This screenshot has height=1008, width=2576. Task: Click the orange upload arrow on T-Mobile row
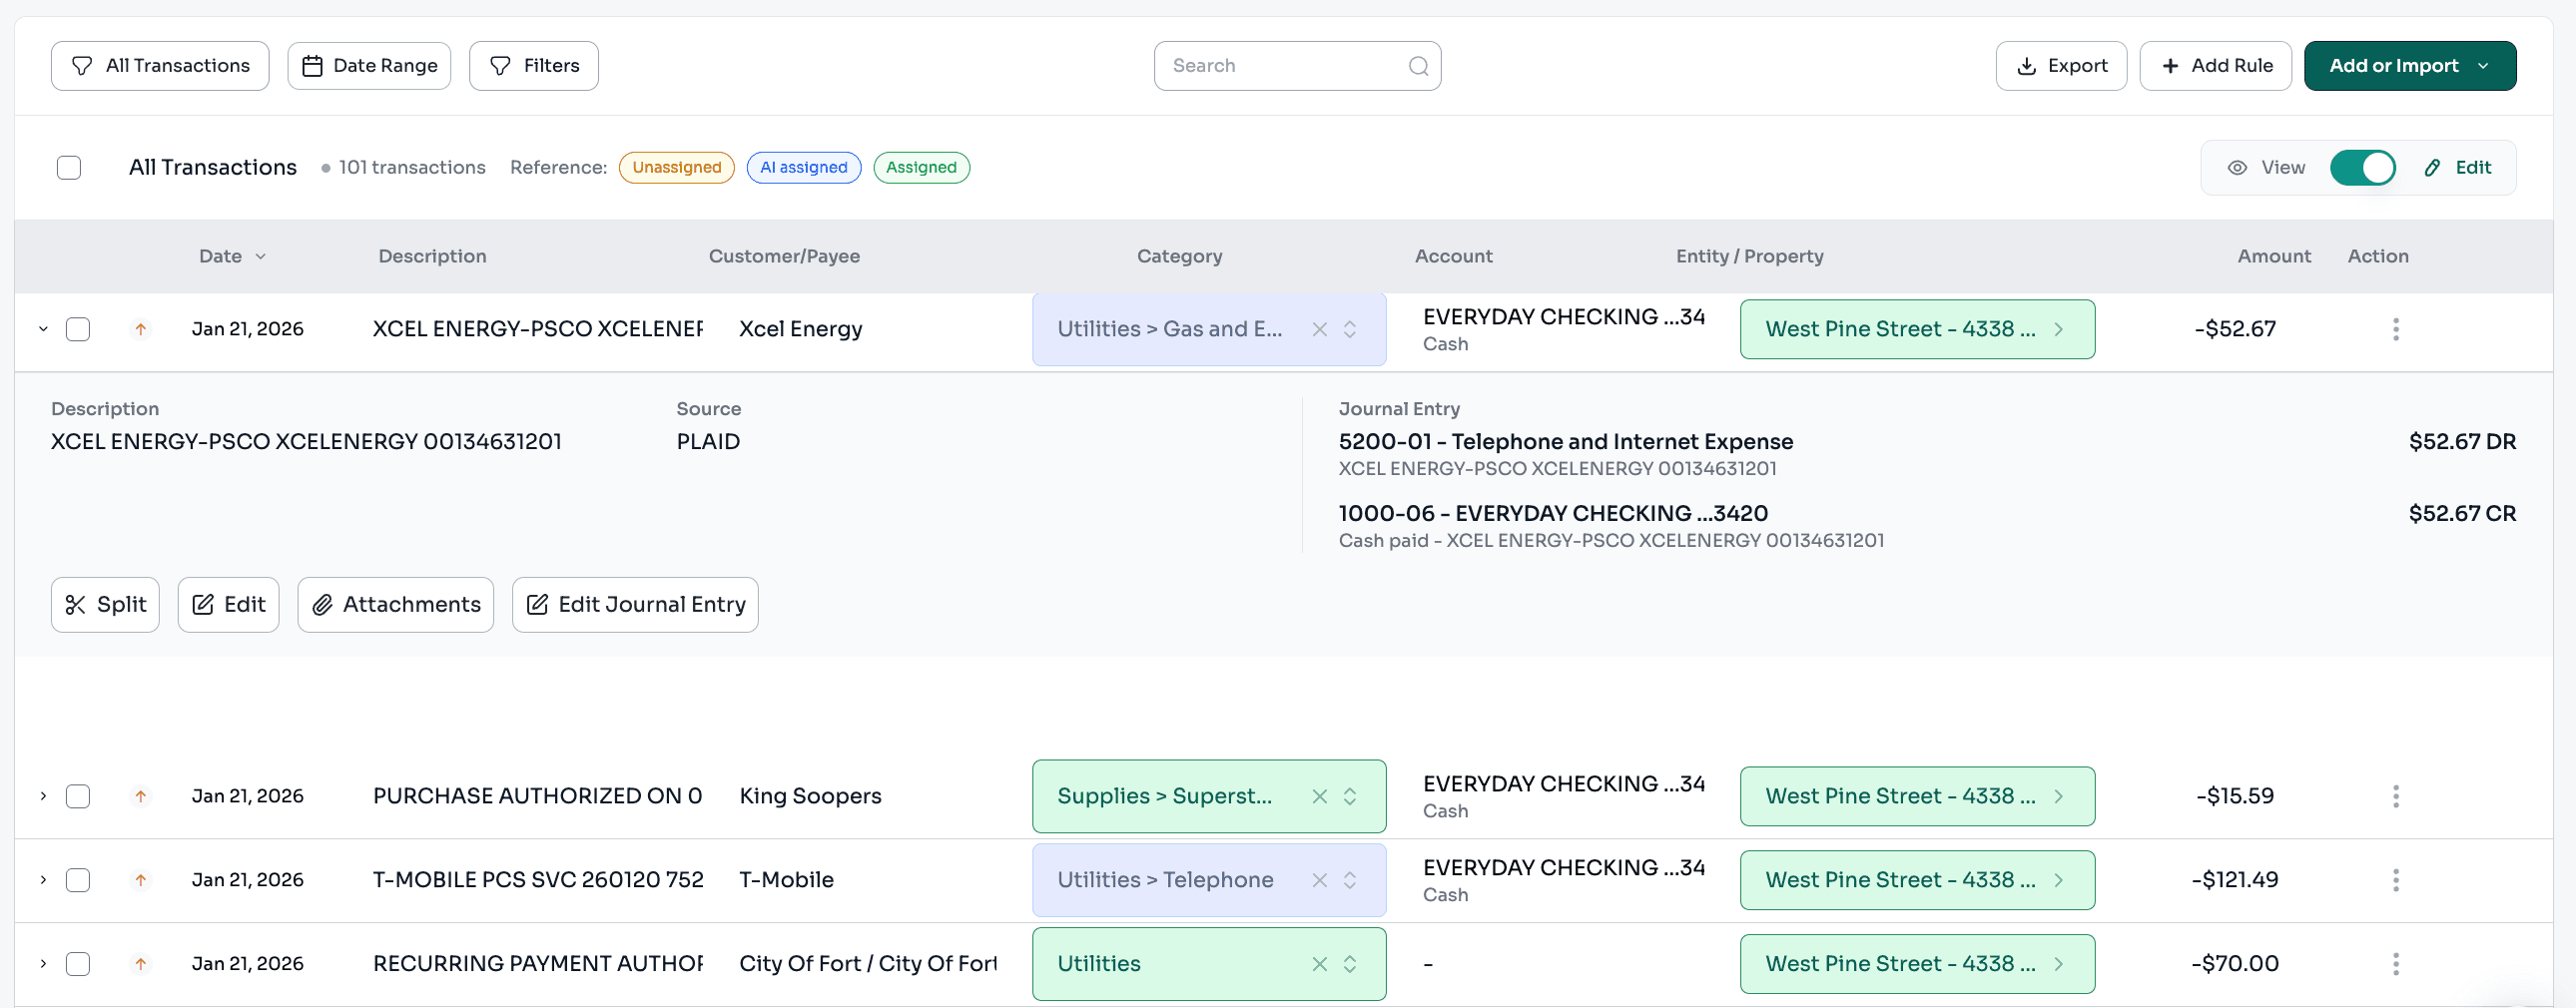[141, 880]
